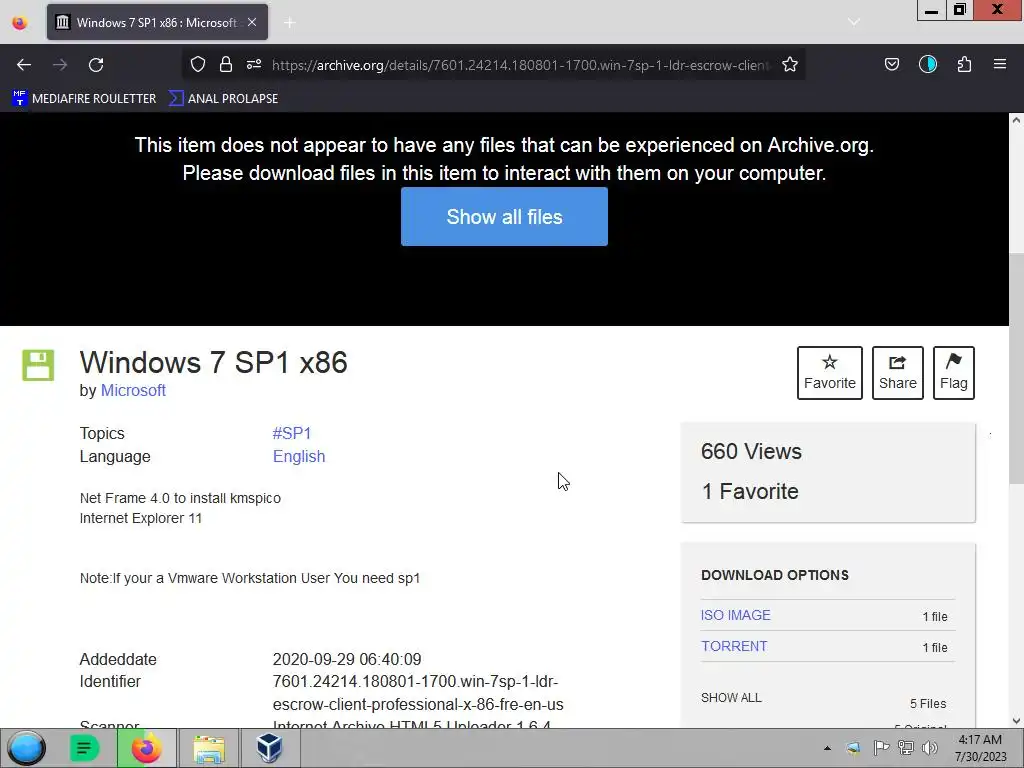
Task: Close the Windows 7 SP1 x86 tab
Action: pos(252,22)
